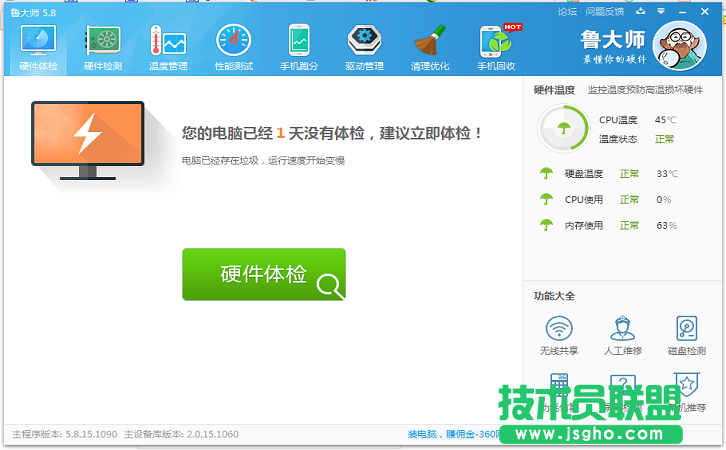Open 无线共享 WiFi icon
726x450 pixels.
[559, 328]
